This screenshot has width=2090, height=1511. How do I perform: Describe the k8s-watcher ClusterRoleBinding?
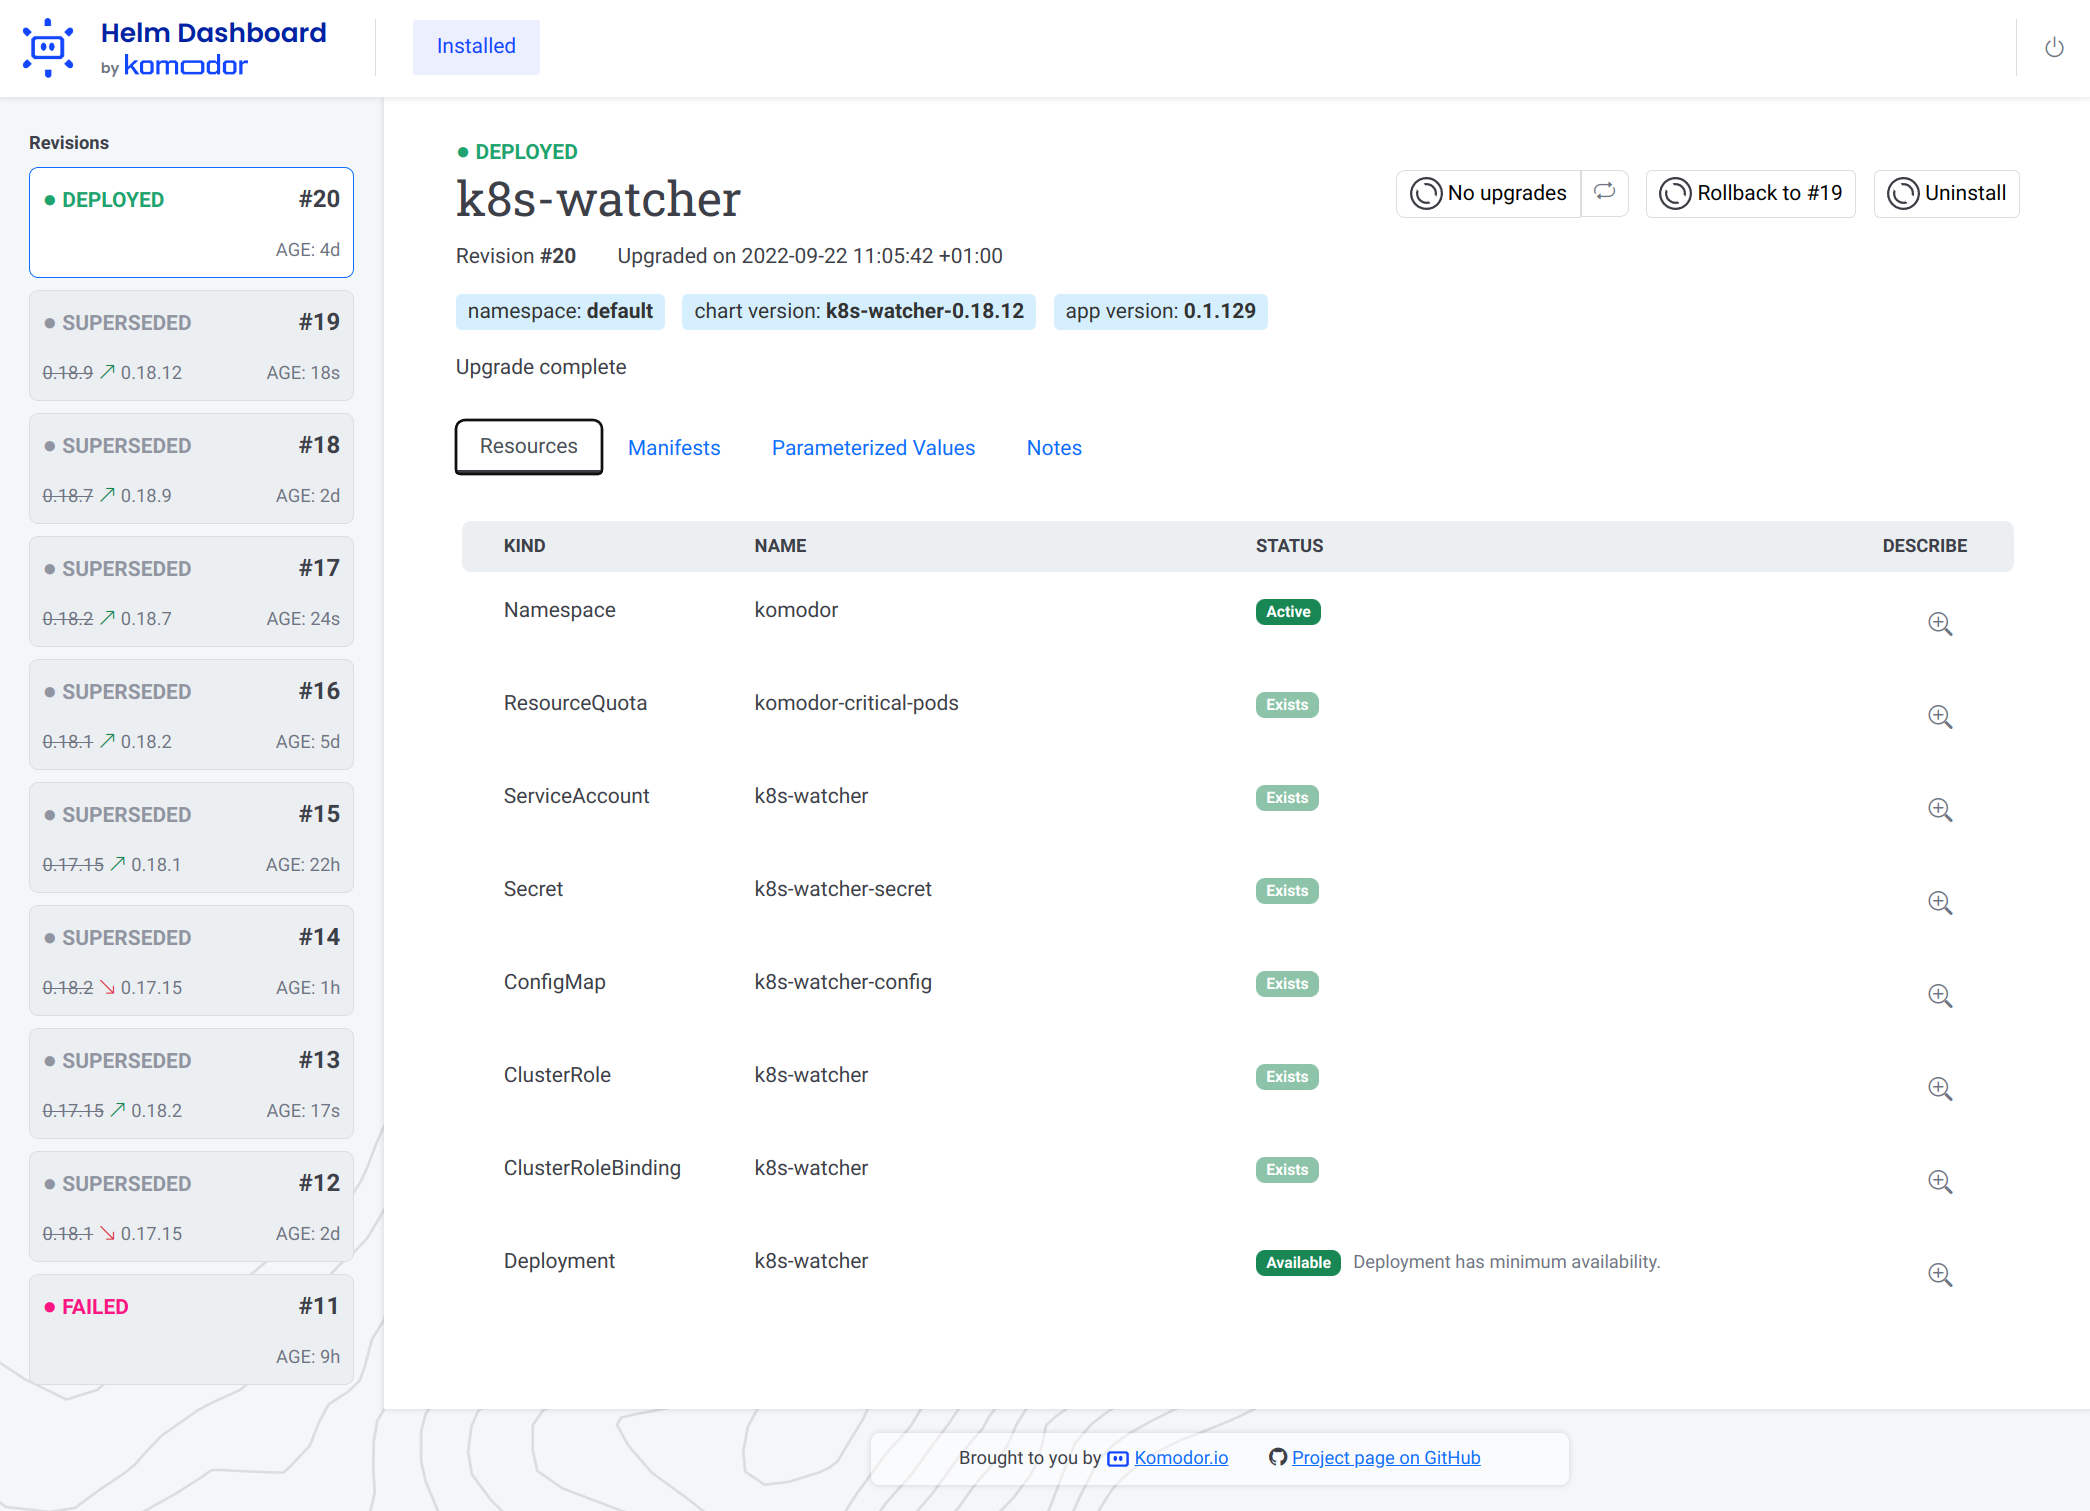click(1941, 1182)
